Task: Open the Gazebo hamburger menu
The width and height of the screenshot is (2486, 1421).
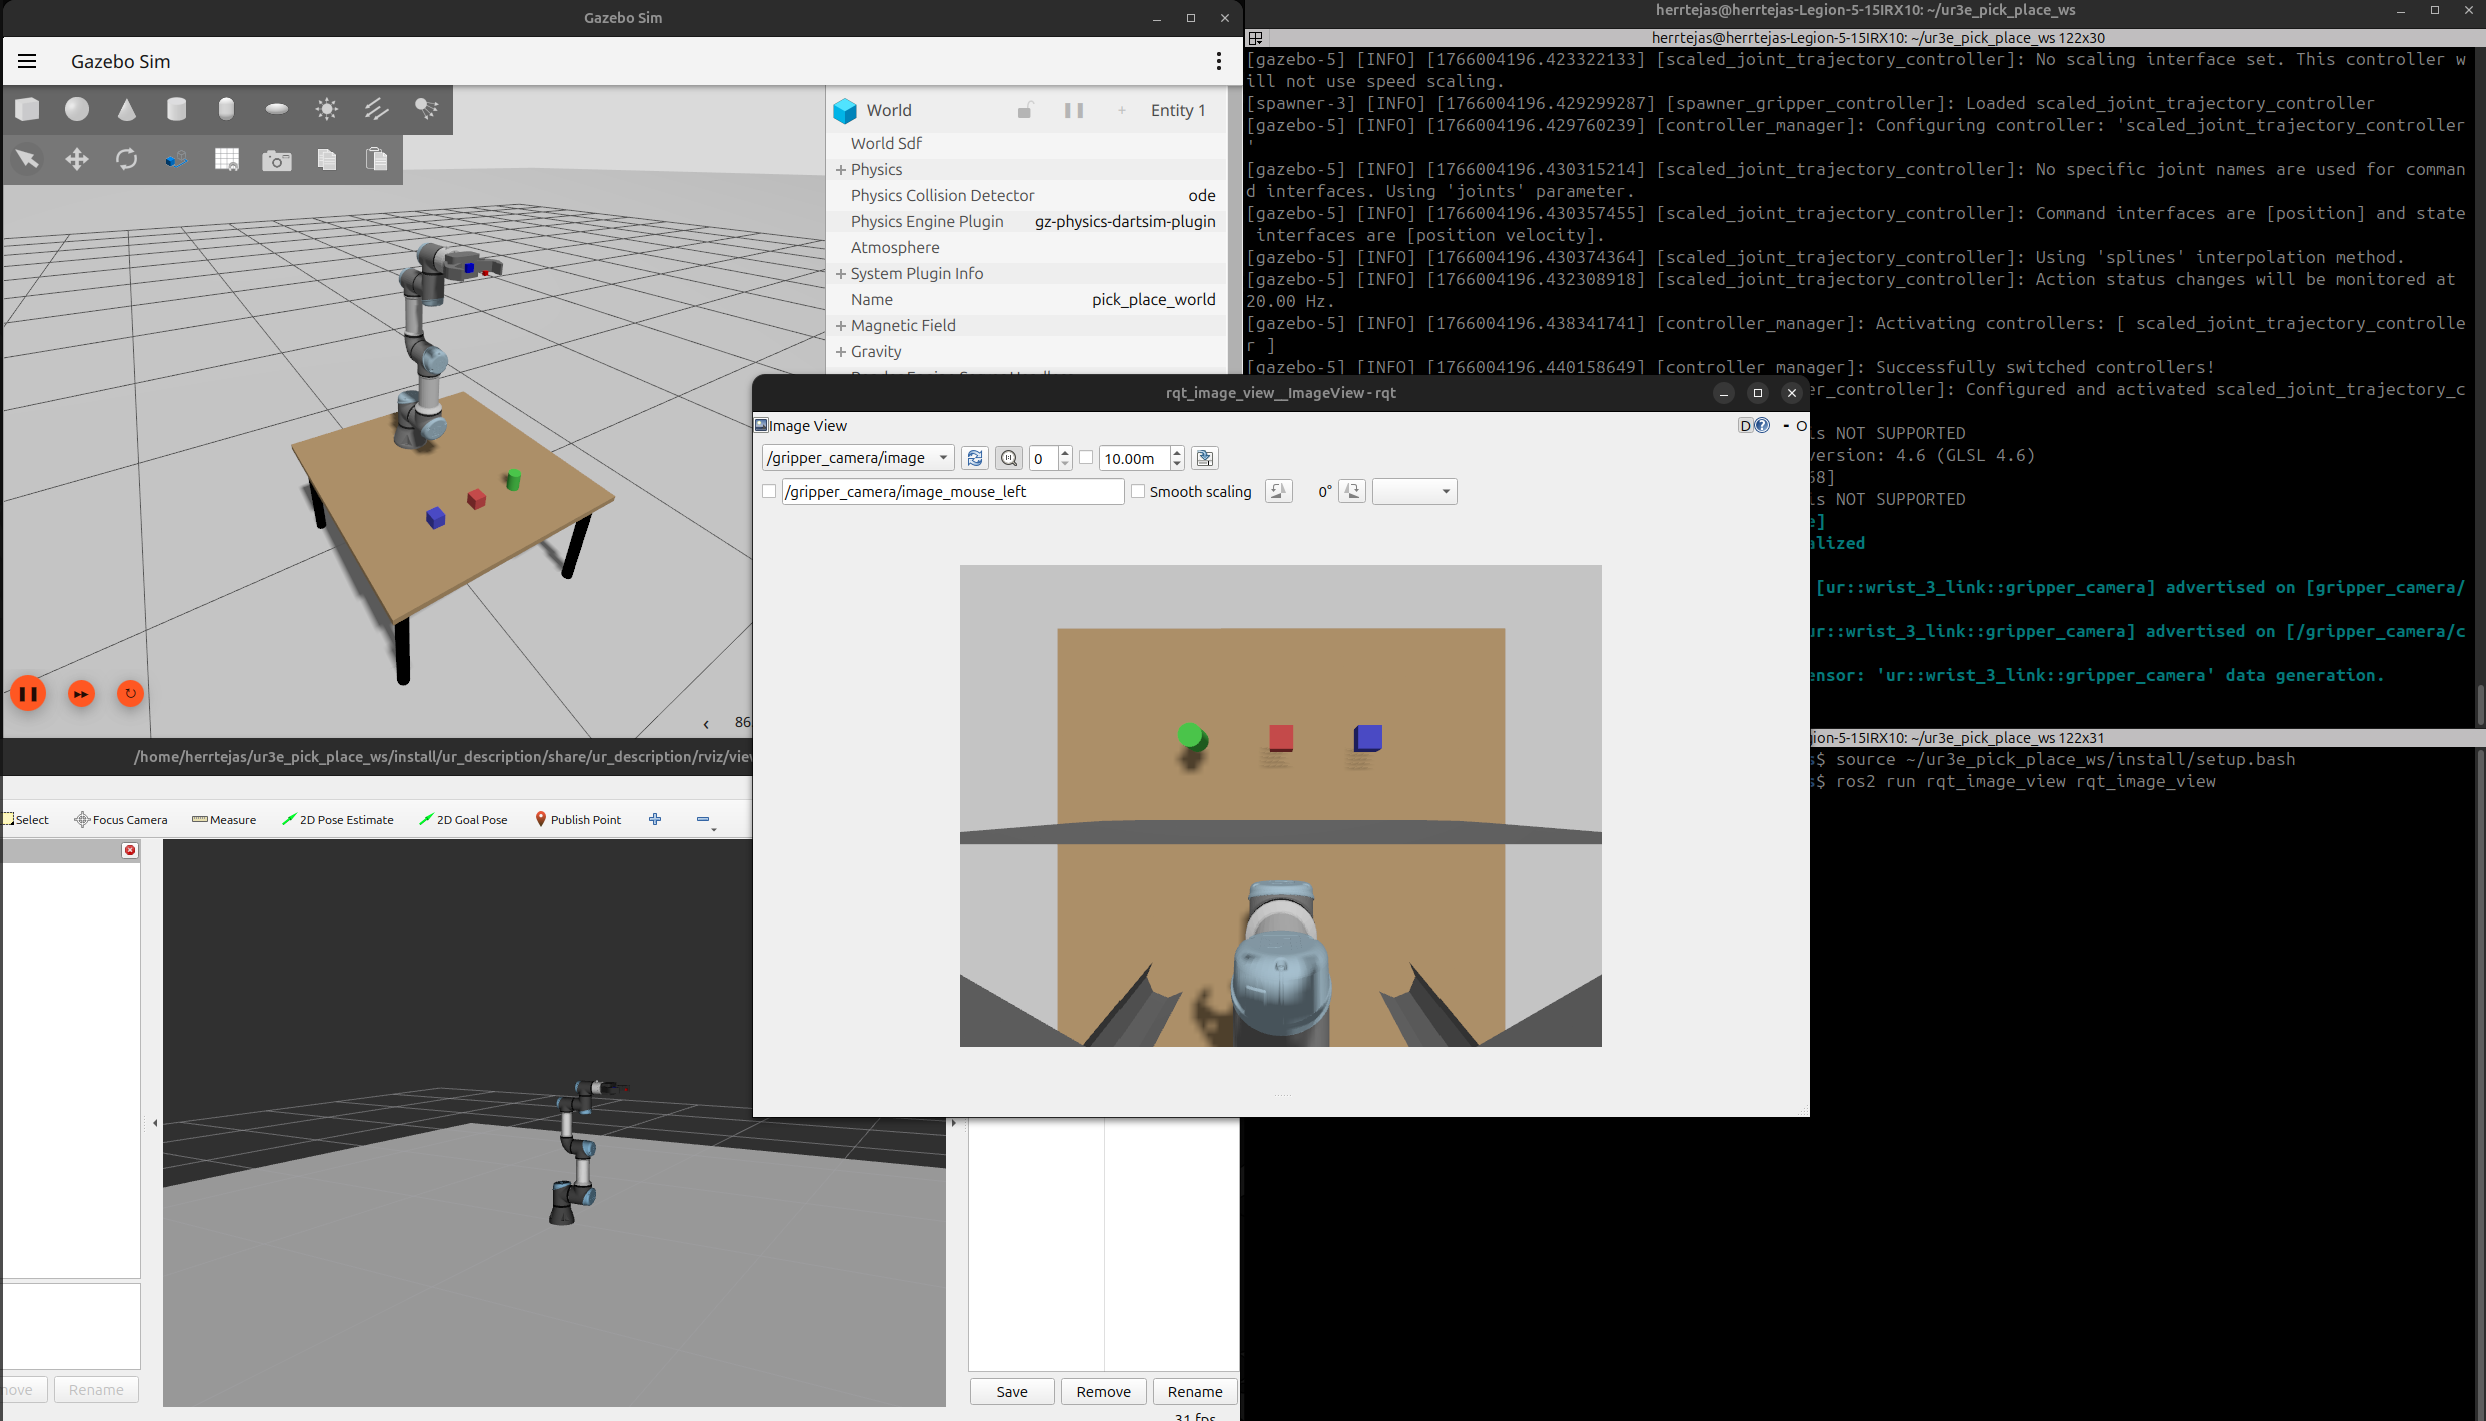Action: point(27,61)
